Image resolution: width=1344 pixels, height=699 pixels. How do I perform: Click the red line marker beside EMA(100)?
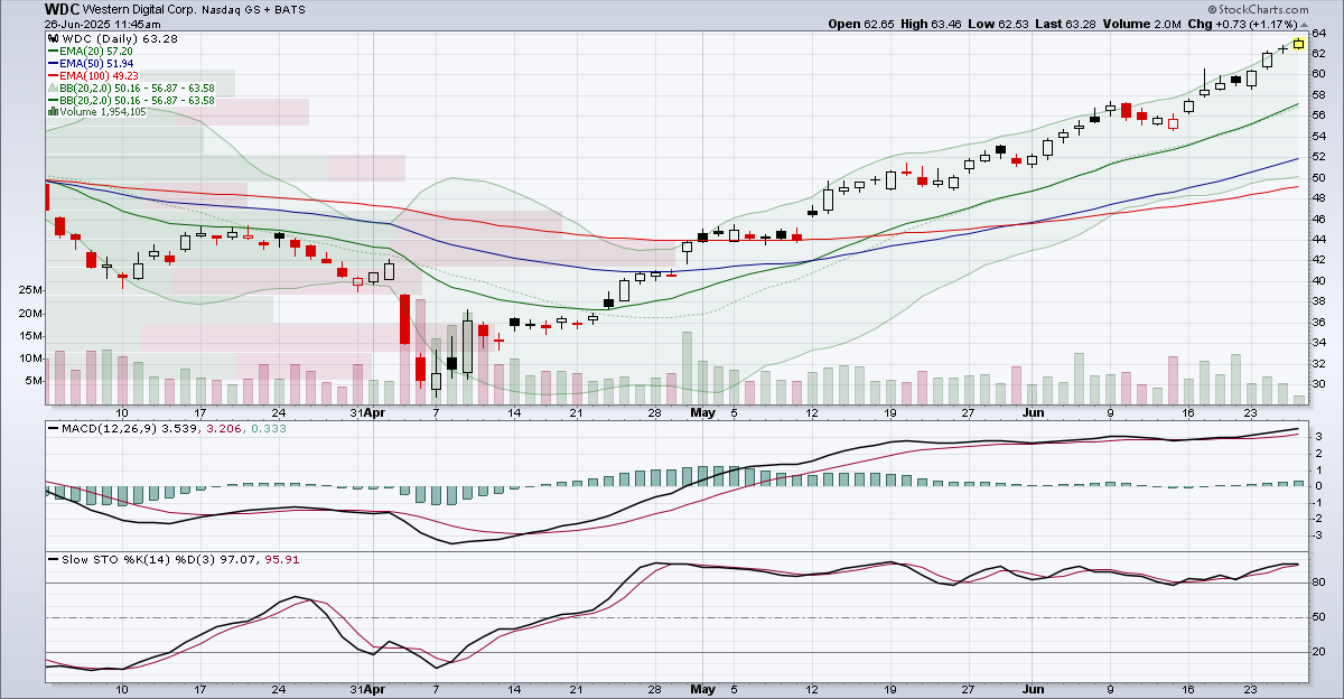[53, 75]
